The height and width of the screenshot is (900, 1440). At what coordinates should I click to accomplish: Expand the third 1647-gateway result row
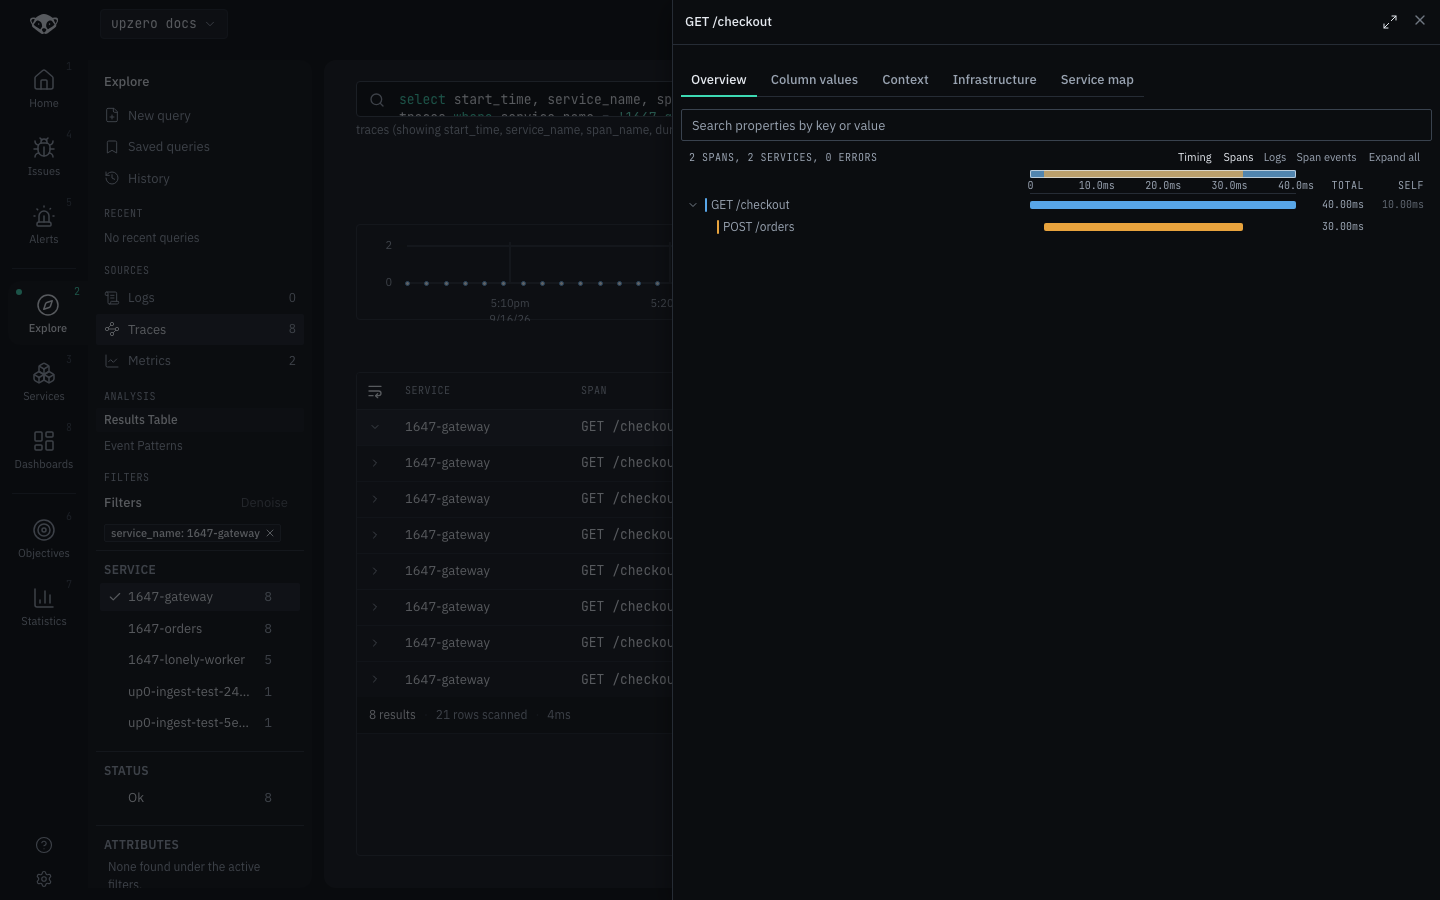[375, 499]
